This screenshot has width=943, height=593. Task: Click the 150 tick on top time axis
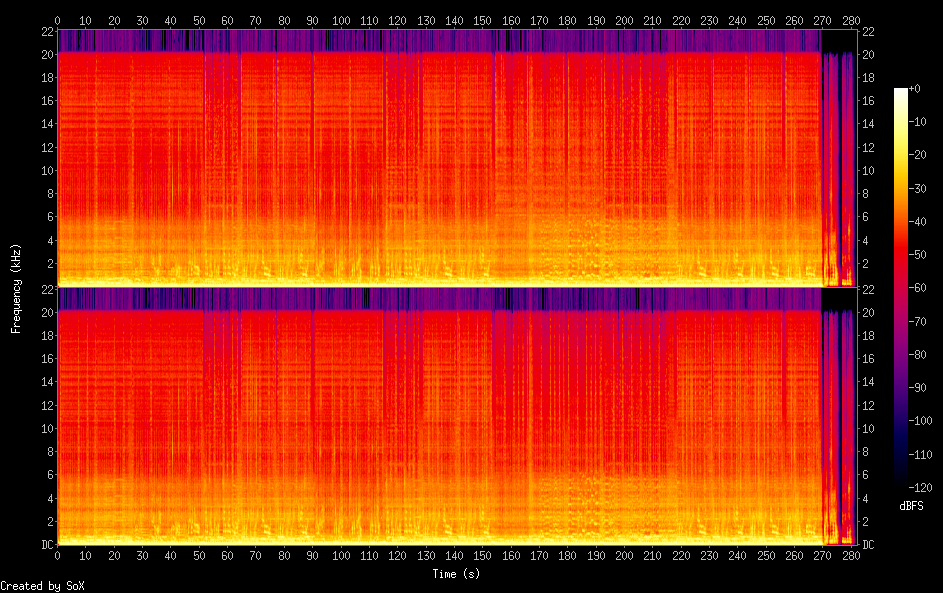(x=482, y=19)
